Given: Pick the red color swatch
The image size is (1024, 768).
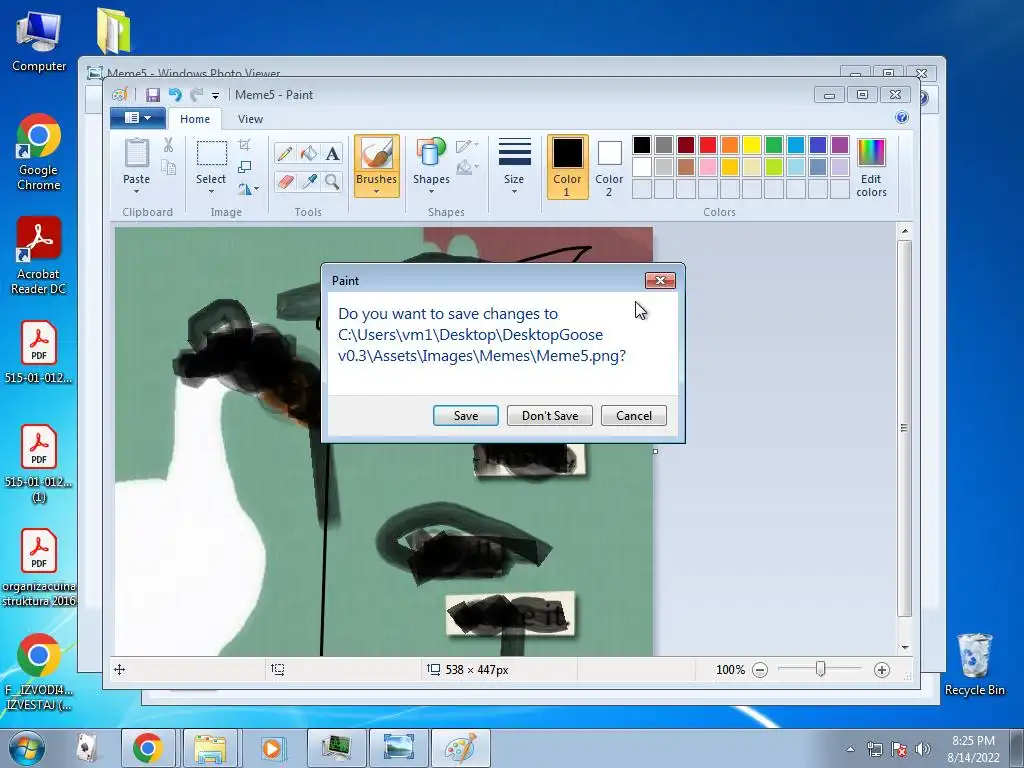Looking at the screenshot, I should tap(708, 144).
